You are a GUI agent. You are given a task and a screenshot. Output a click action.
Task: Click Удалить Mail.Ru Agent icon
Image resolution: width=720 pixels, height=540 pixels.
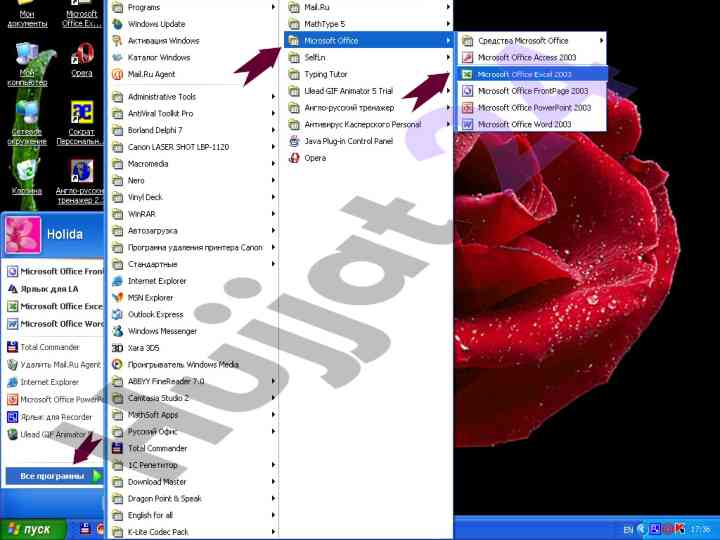tap(12, 365)
